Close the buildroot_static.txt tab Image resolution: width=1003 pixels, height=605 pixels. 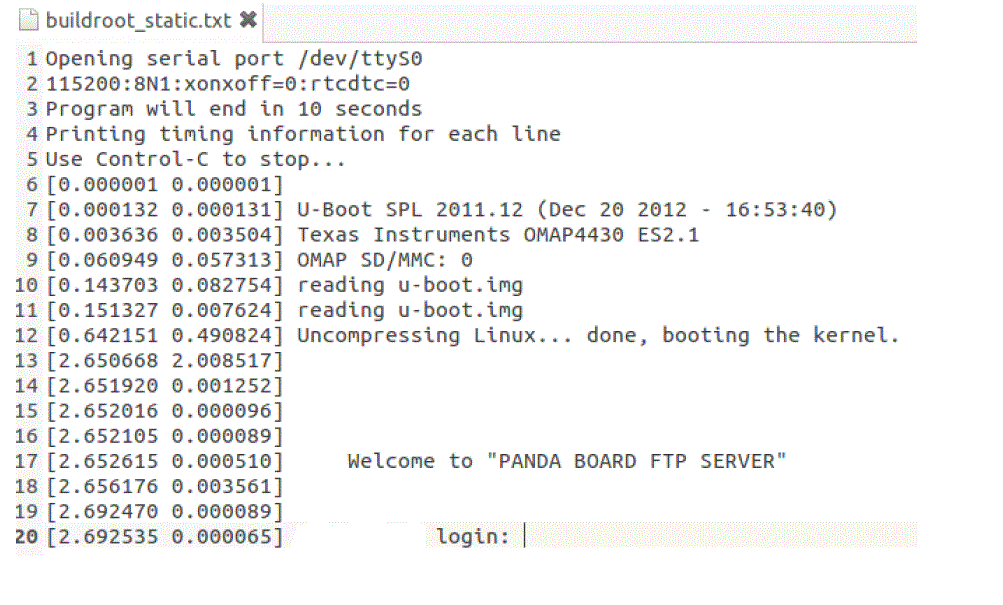249,19
